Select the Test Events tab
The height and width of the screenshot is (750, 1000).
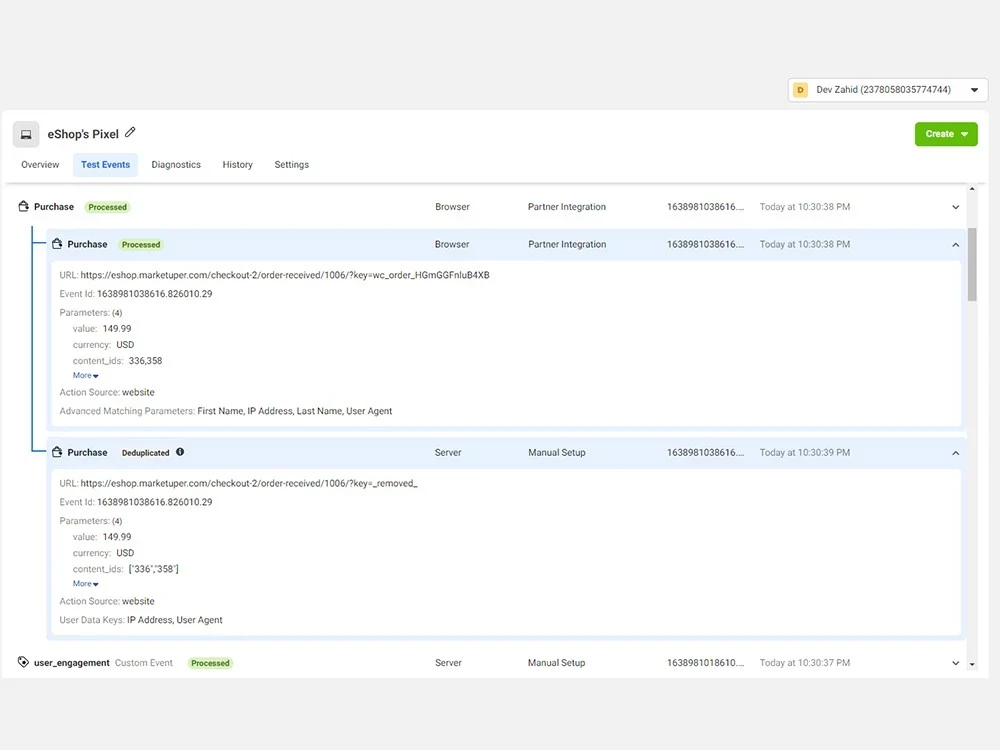(105, 165)
